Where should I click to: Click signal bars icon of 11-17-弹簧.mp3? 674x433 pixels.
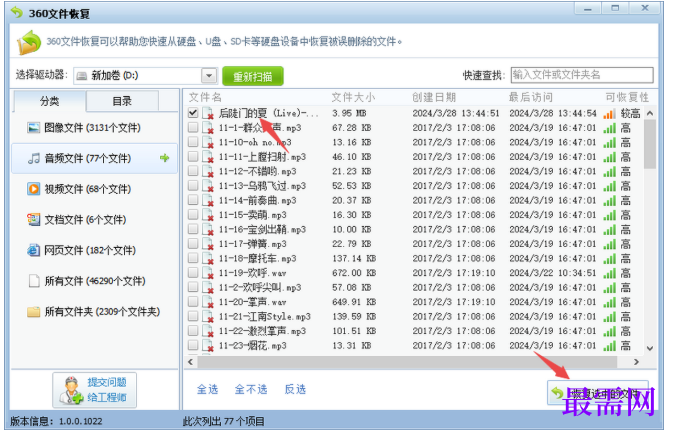pos(609,244)
